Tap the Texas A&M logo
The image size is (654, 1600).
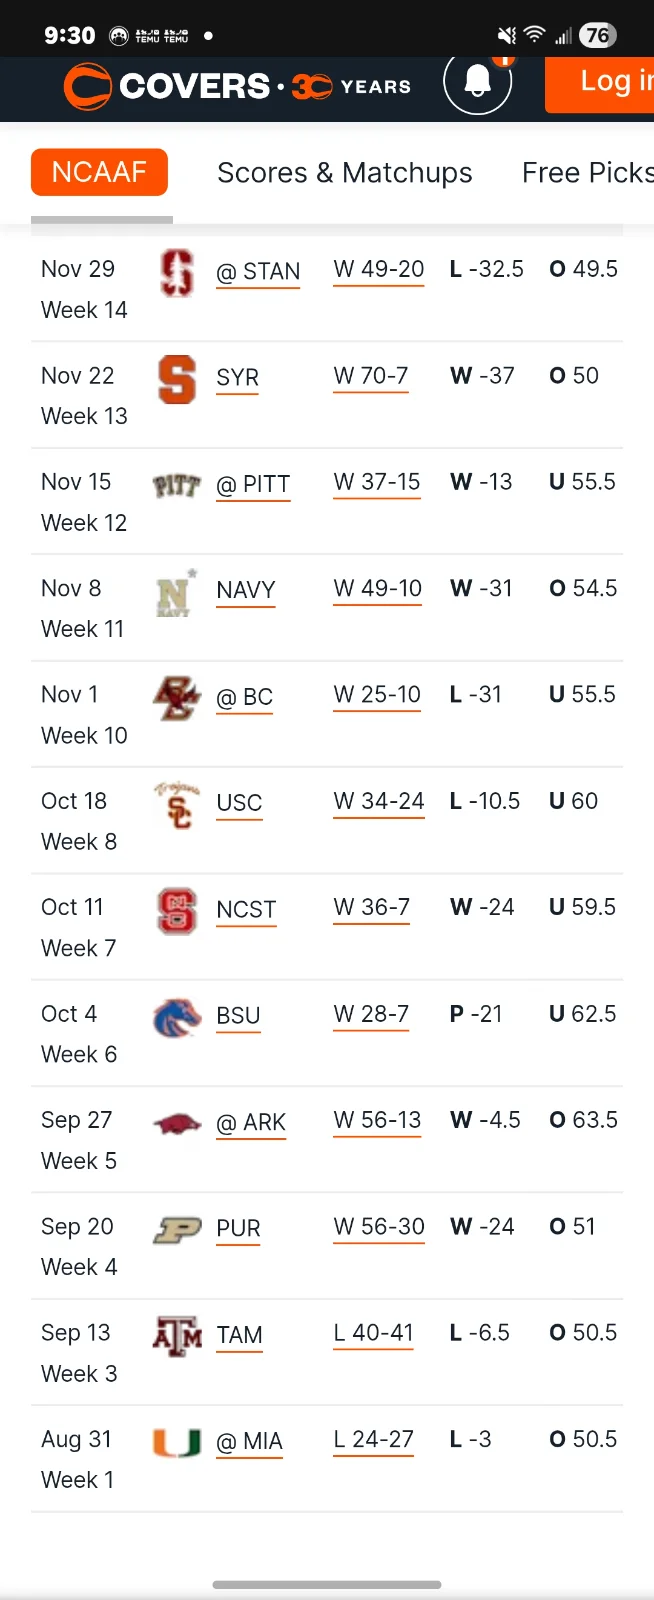pyautogui.click(x=177, y=1336)
